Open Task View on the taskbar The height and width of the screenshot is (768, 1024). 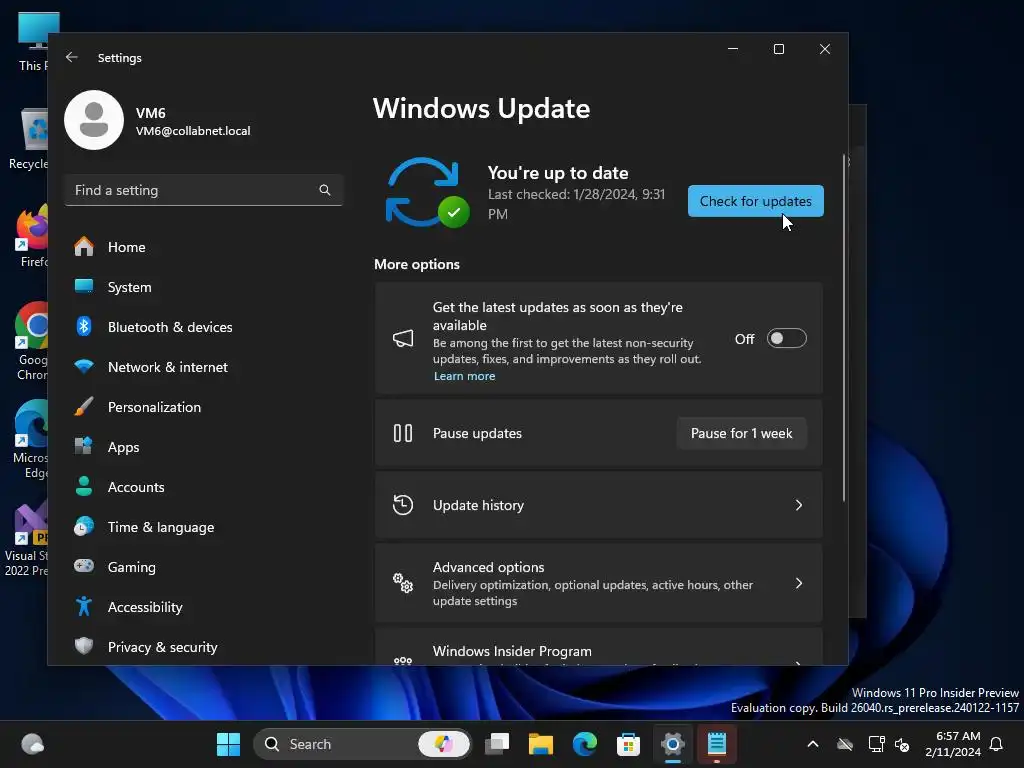click(498, 744)
